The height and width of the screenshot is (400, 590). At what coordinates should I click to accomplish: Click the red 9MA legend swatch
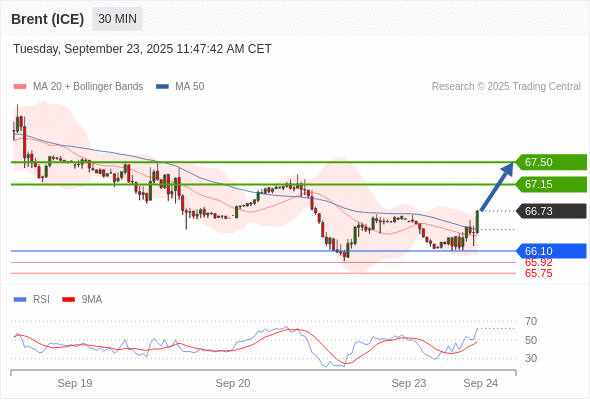coord(68,300)
